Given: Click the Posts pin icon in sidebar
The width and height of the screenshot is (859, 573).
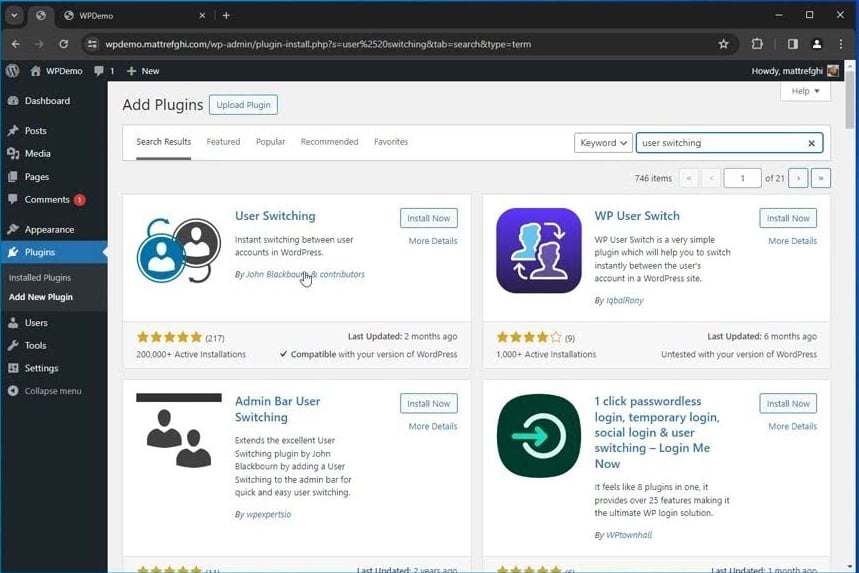Looking at the screenshot, I should point(13,130).
